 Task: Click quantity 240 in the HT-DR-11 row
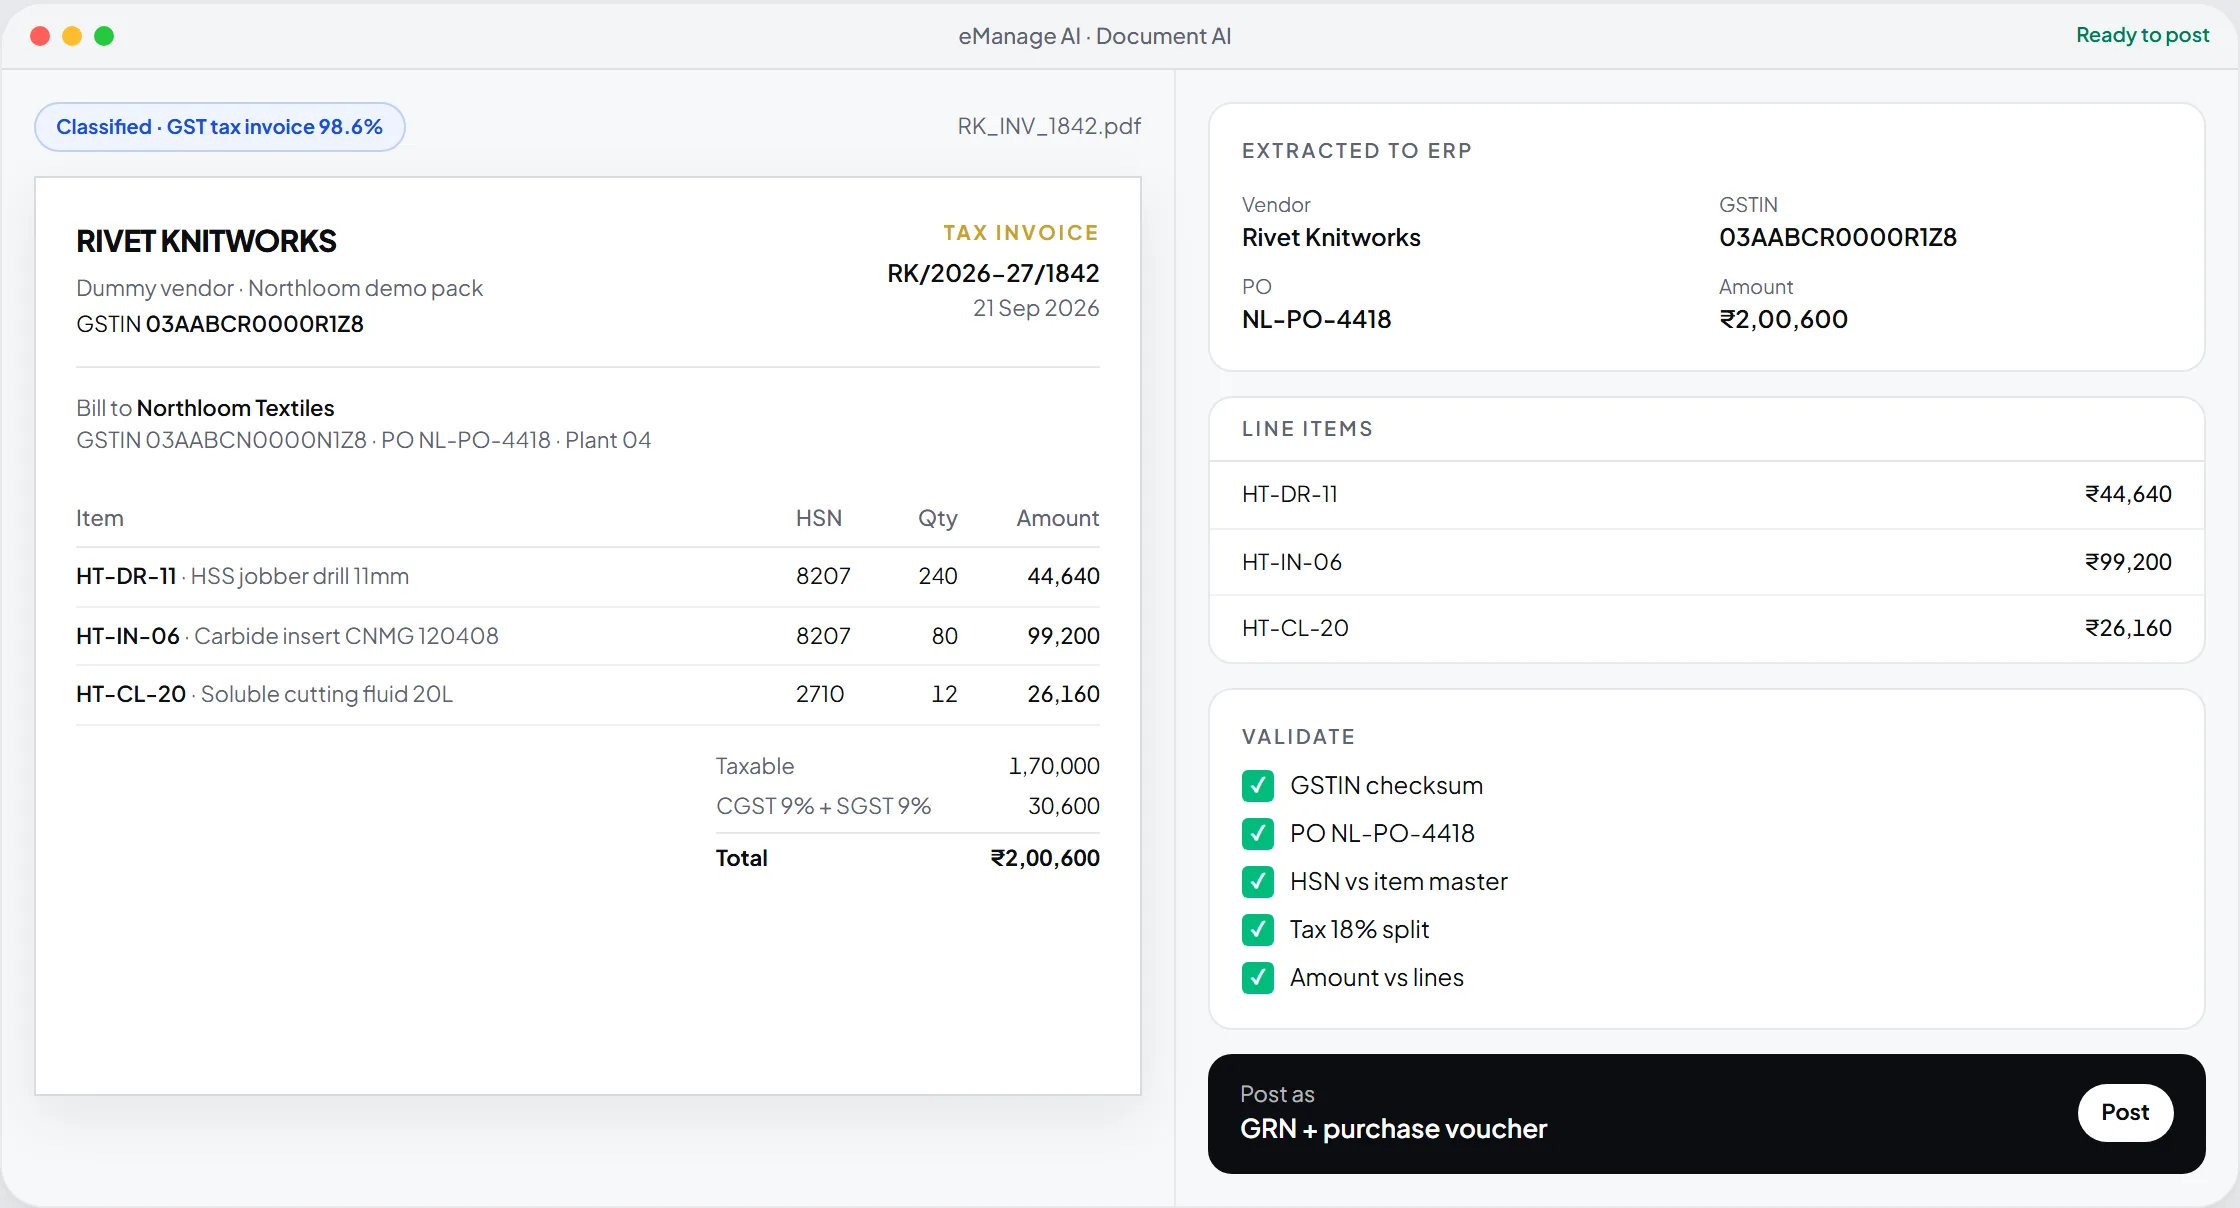(938, 576)
